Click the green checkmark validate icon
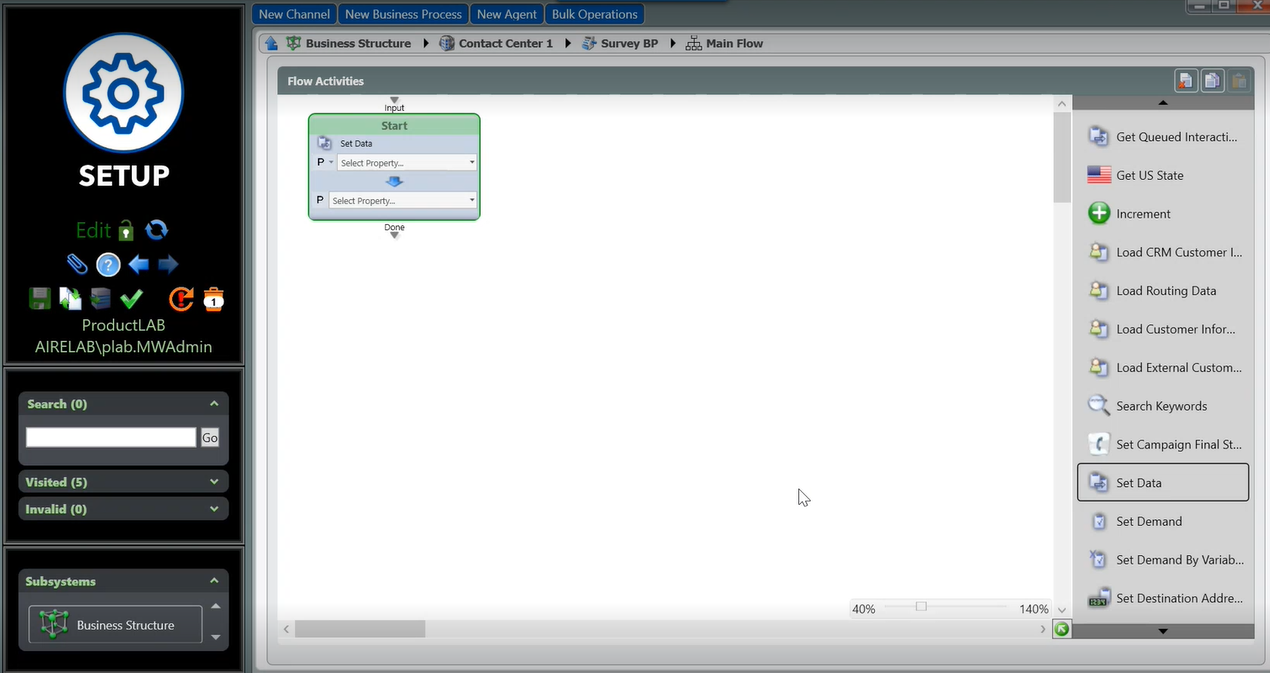1270x673 pixels. [131, 298]
